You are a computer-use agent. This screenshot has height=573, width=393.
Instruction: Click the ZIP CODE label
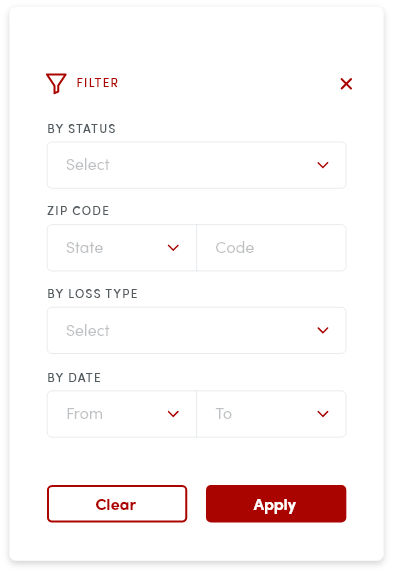[78, 211]
